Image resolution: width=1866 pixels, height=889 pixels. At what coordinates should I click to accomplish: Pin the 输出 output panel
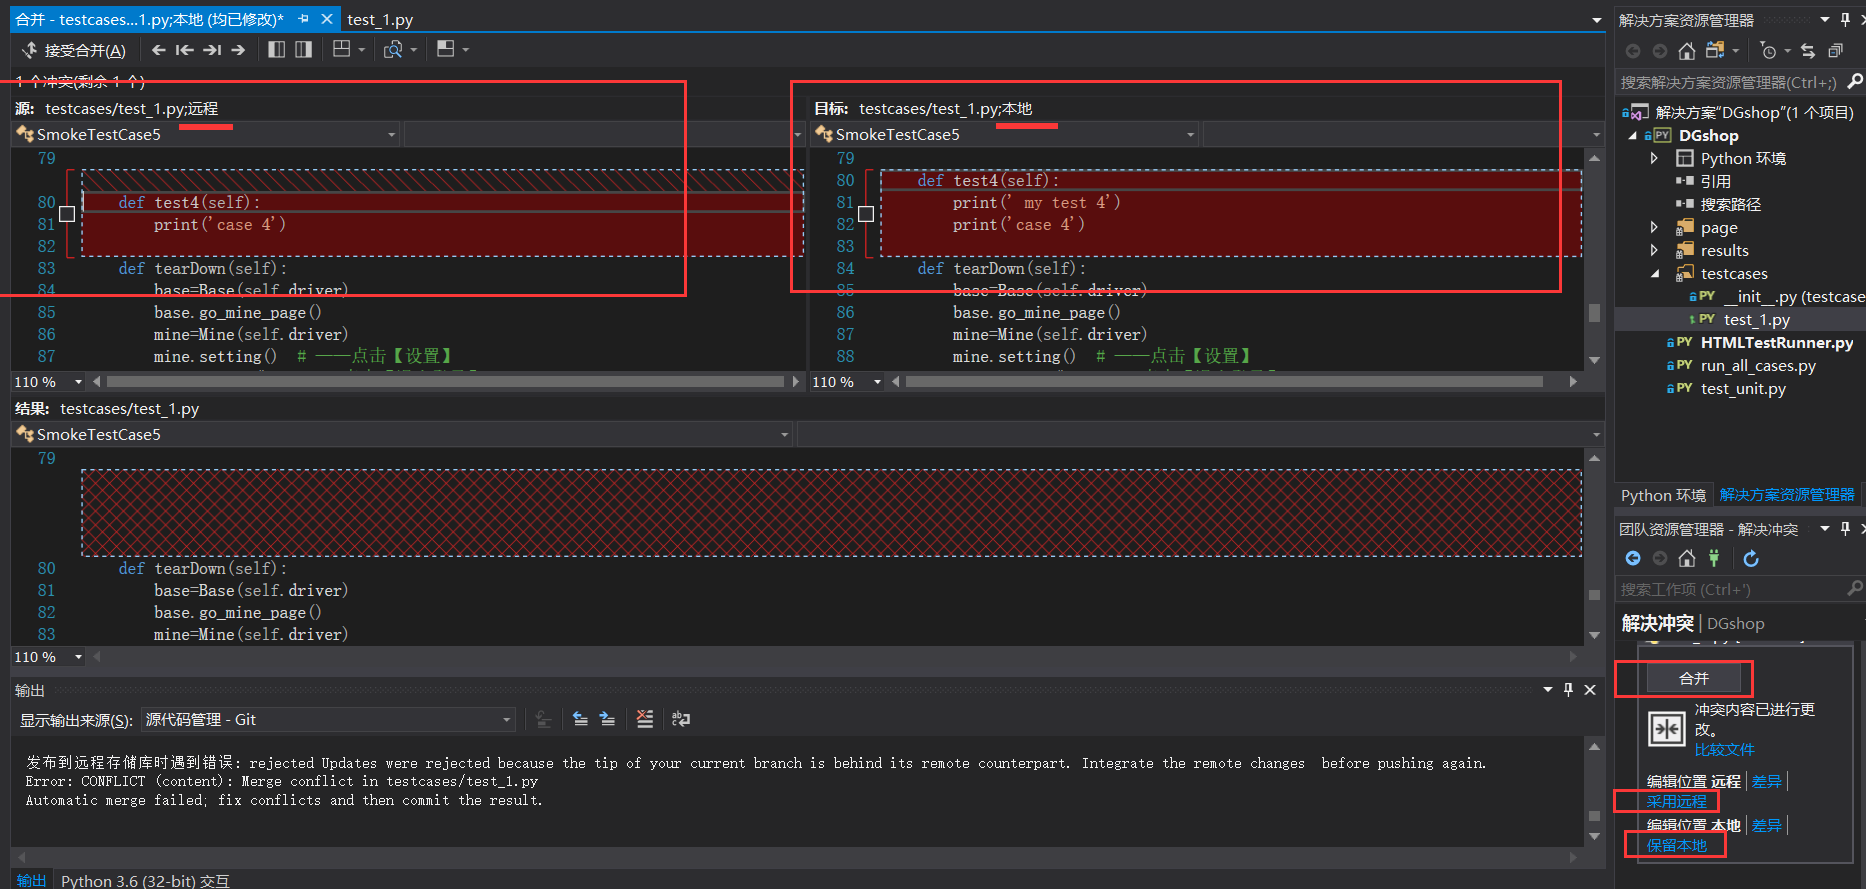coord(1568,690)
